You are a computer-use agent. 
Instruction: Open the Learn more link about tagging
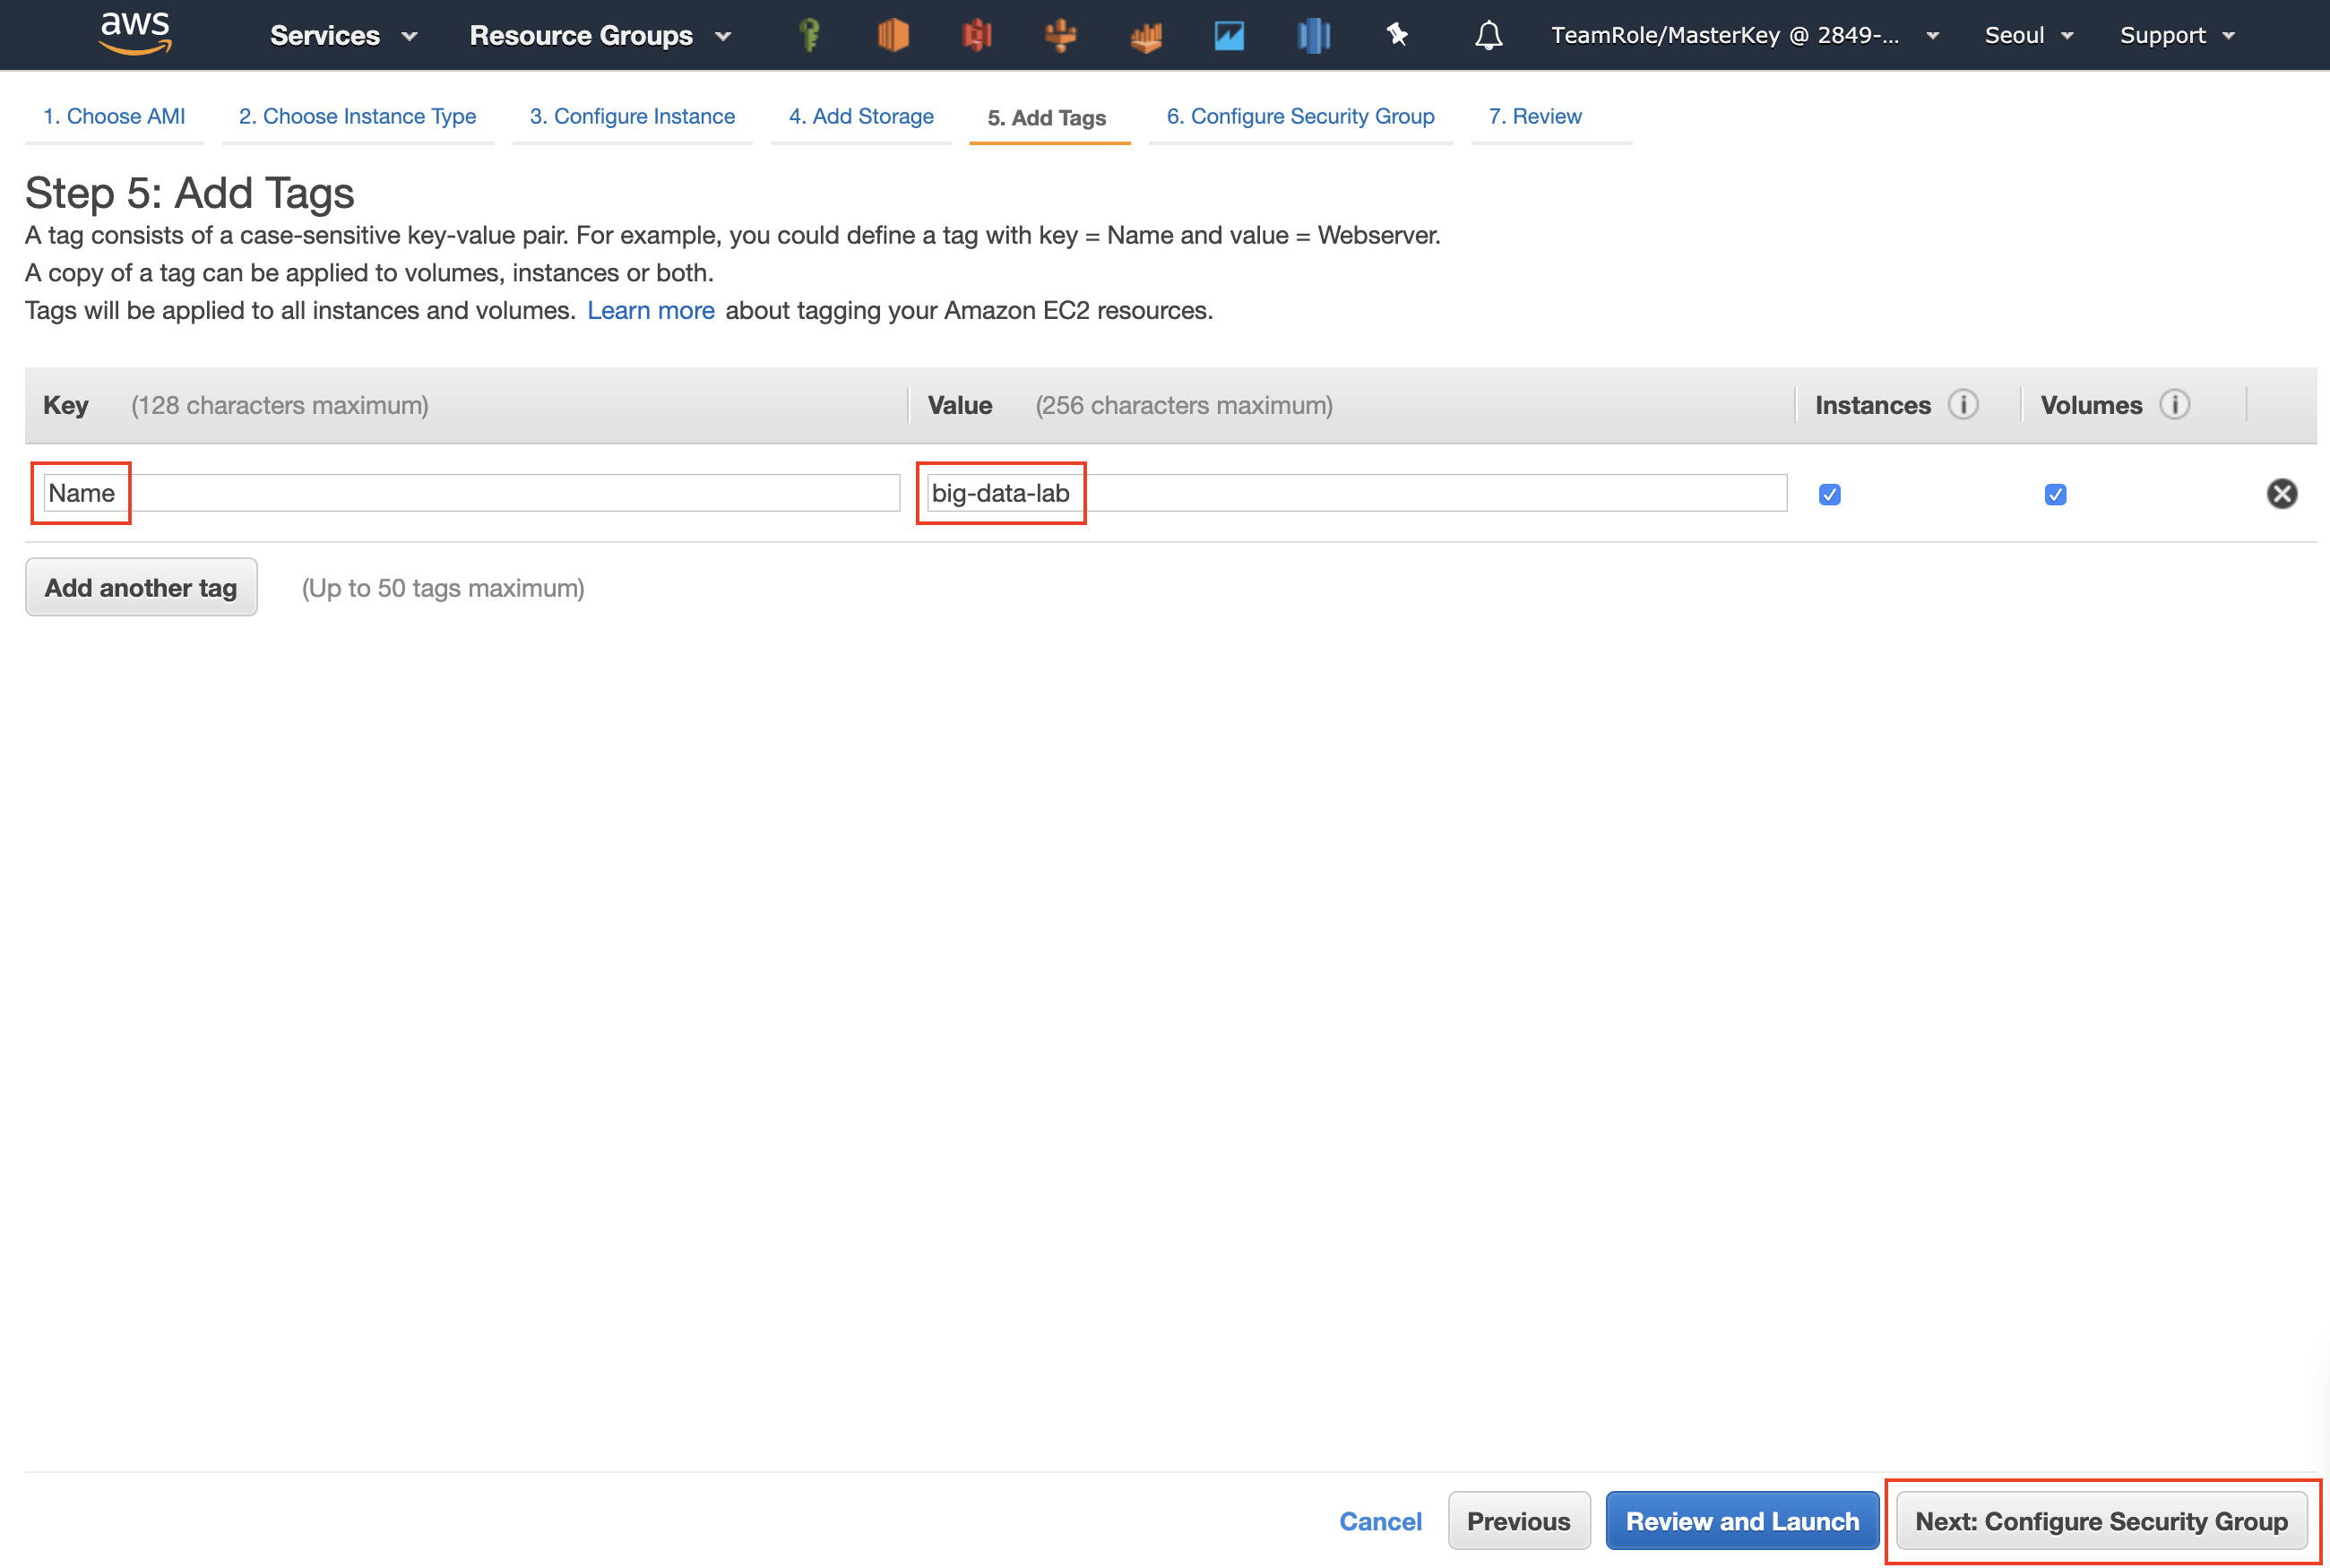point(651,310)
